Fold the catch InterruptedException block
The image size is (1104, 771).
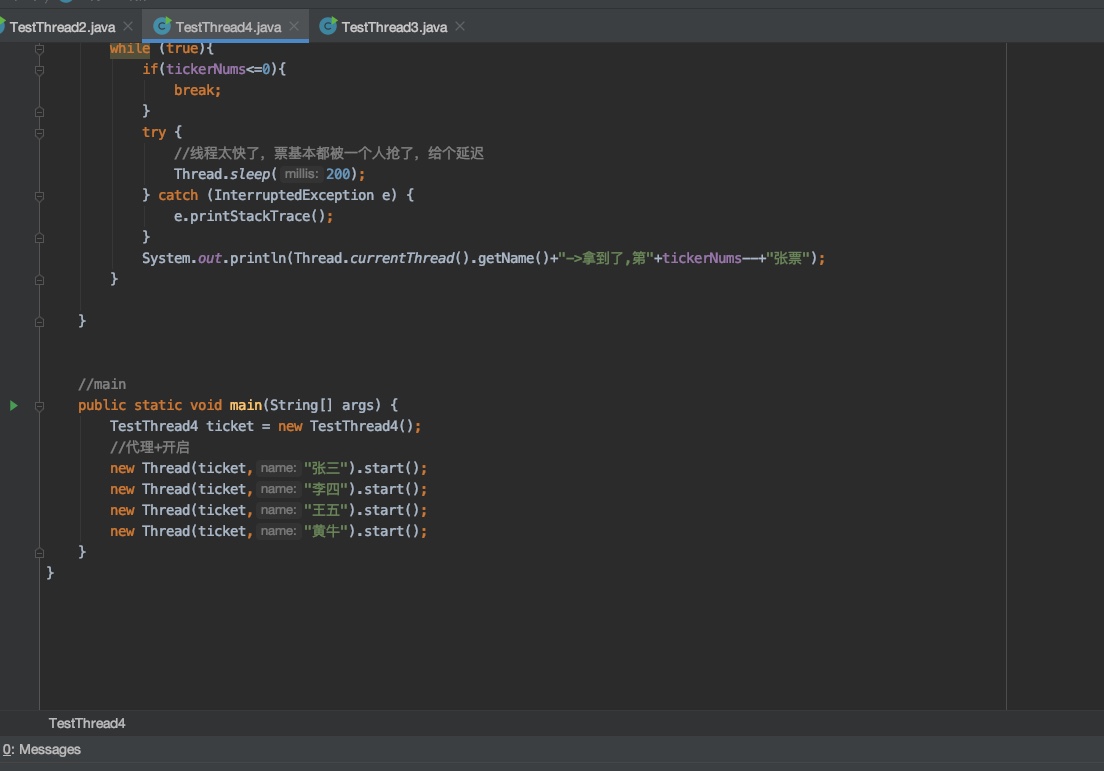coord(39,195)
